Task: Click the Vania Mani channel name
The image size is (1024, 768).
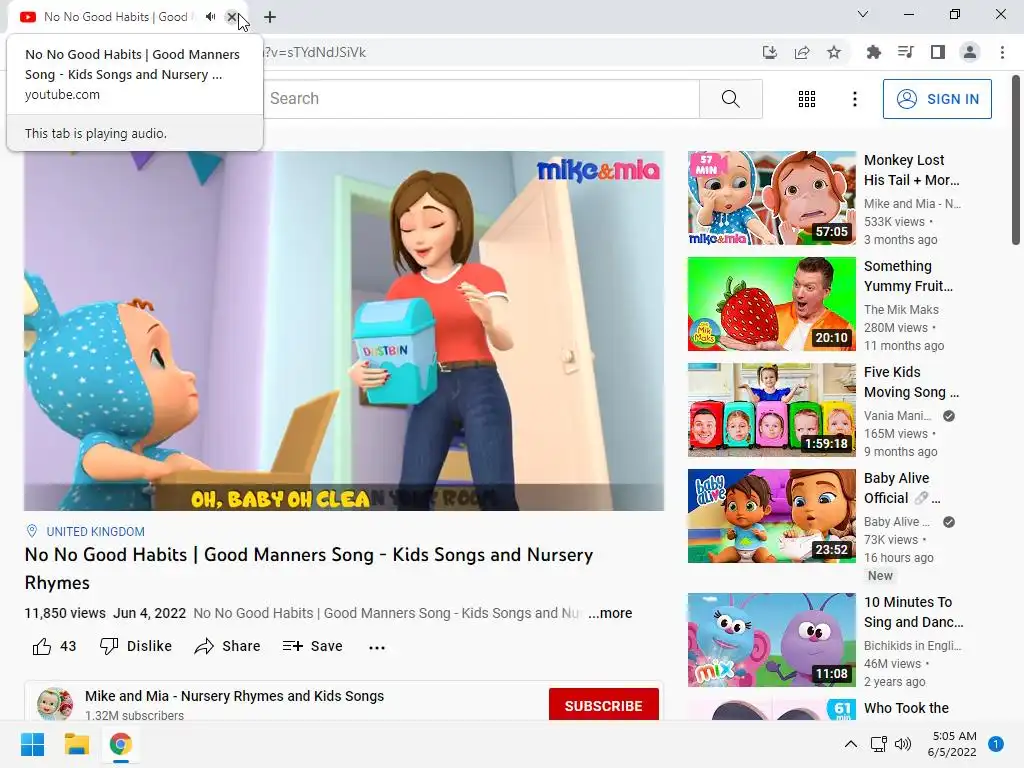Action: point(897,416)
